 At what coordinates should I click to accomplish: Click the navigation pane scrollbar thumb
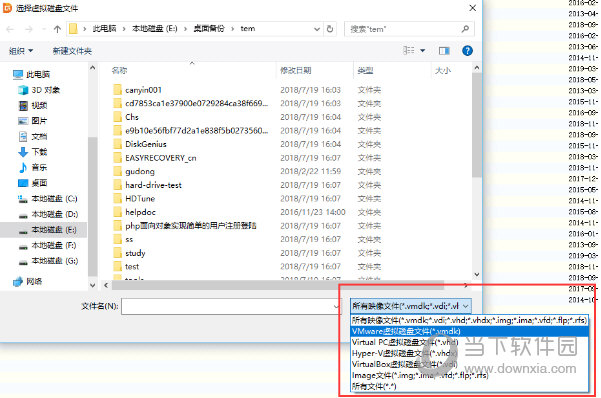pos(92,206)
